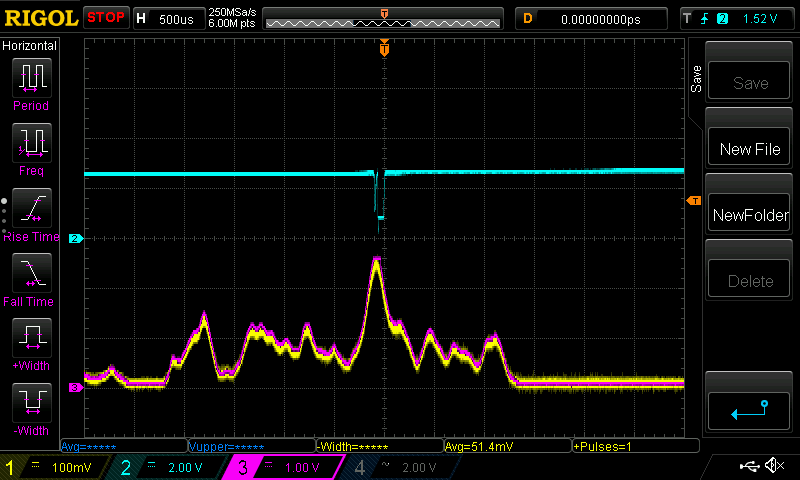The height and width of the screenshot is (480, 800).
Task: Click the Vupper=***** measurement result
Action: [252, 446]
